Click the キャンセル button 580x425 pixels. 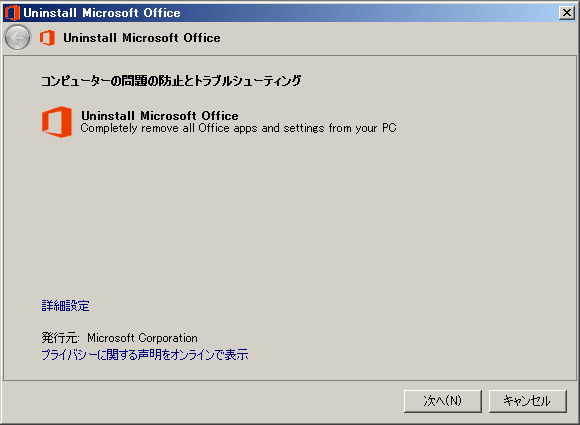pyautogui.click(x=527, y=401)
